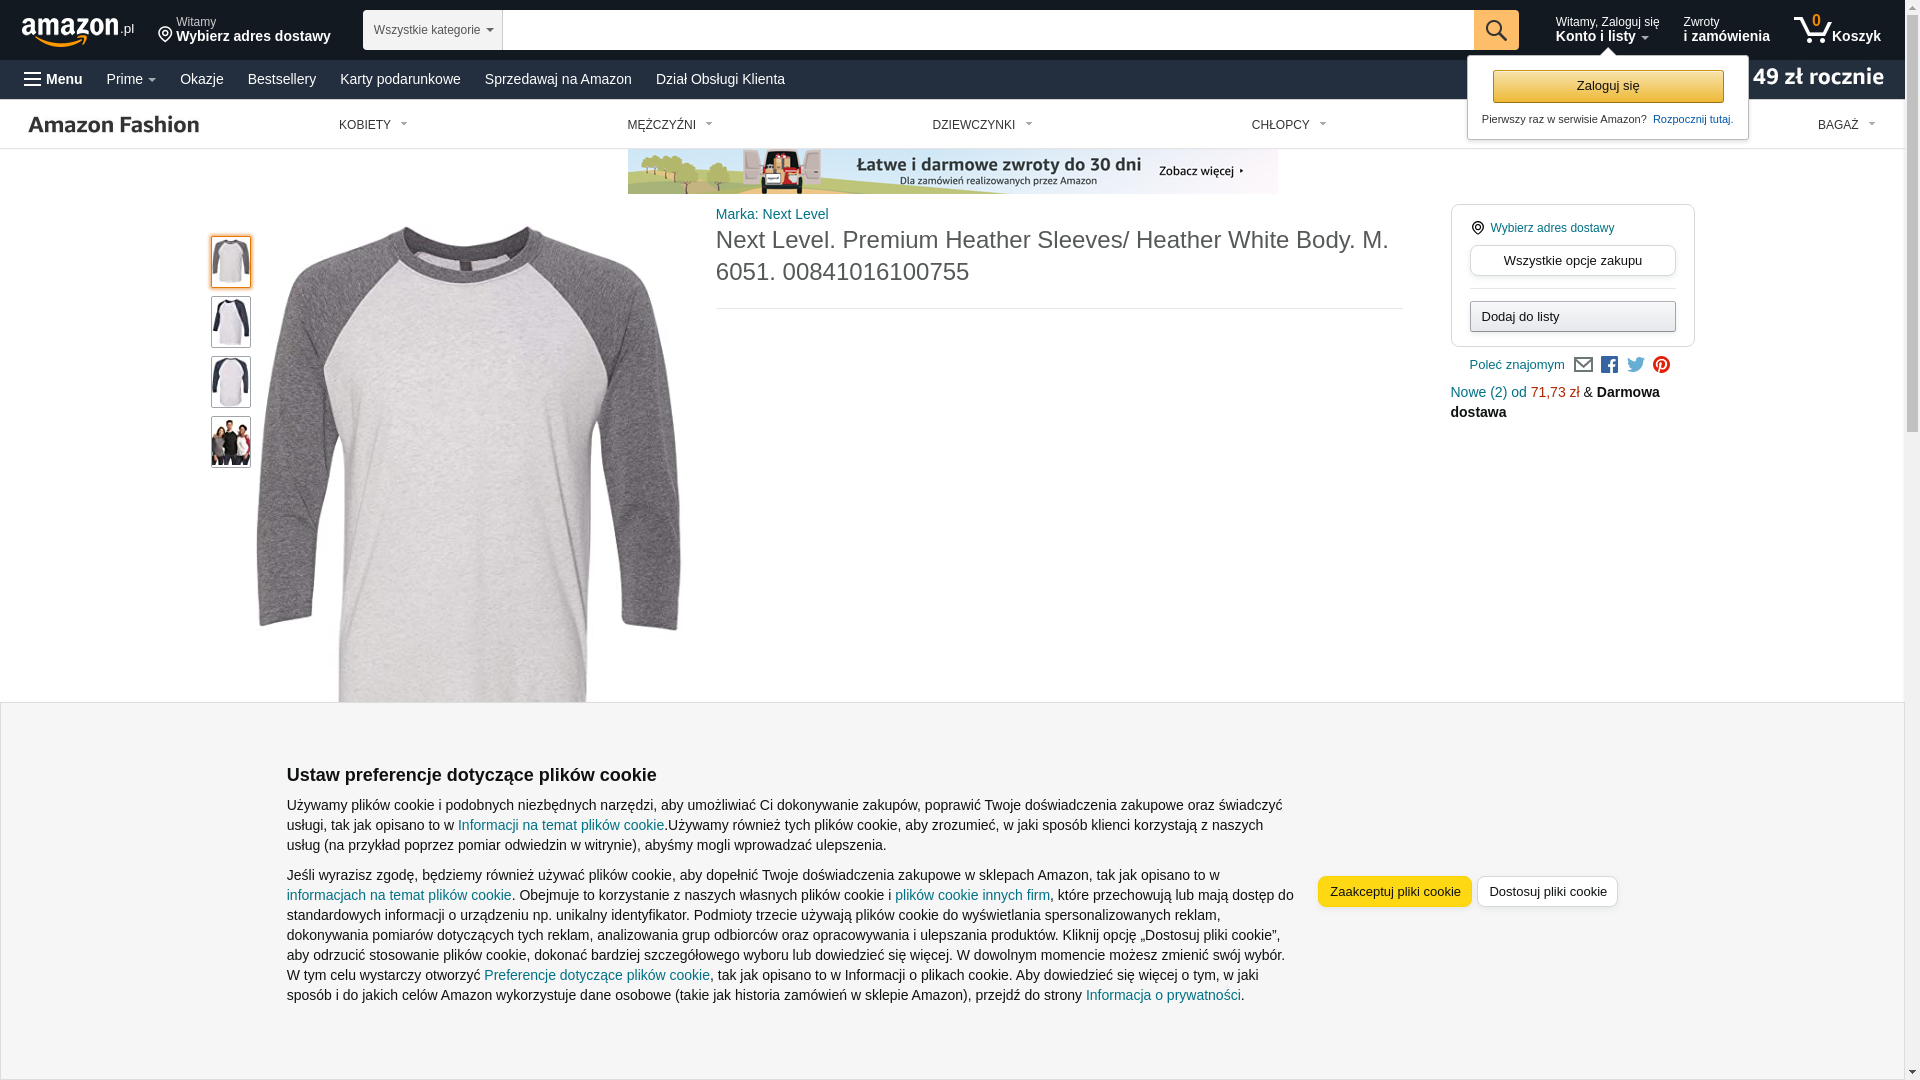Expand the Wszystkie kategorie search dropdown

coord(433,30)
